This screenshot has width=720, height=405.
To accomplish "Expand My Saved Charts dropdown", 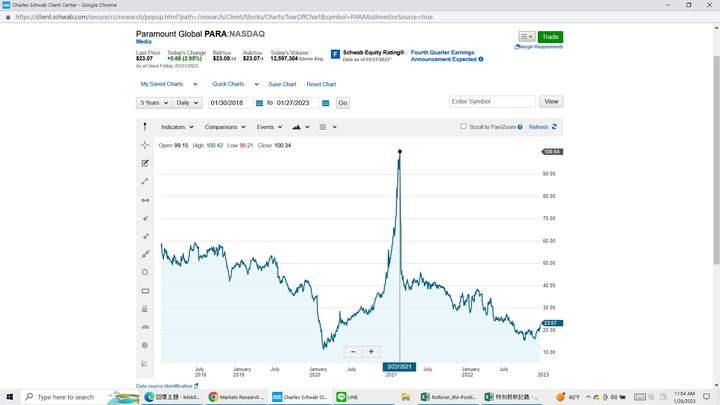I will pos(169,84).
